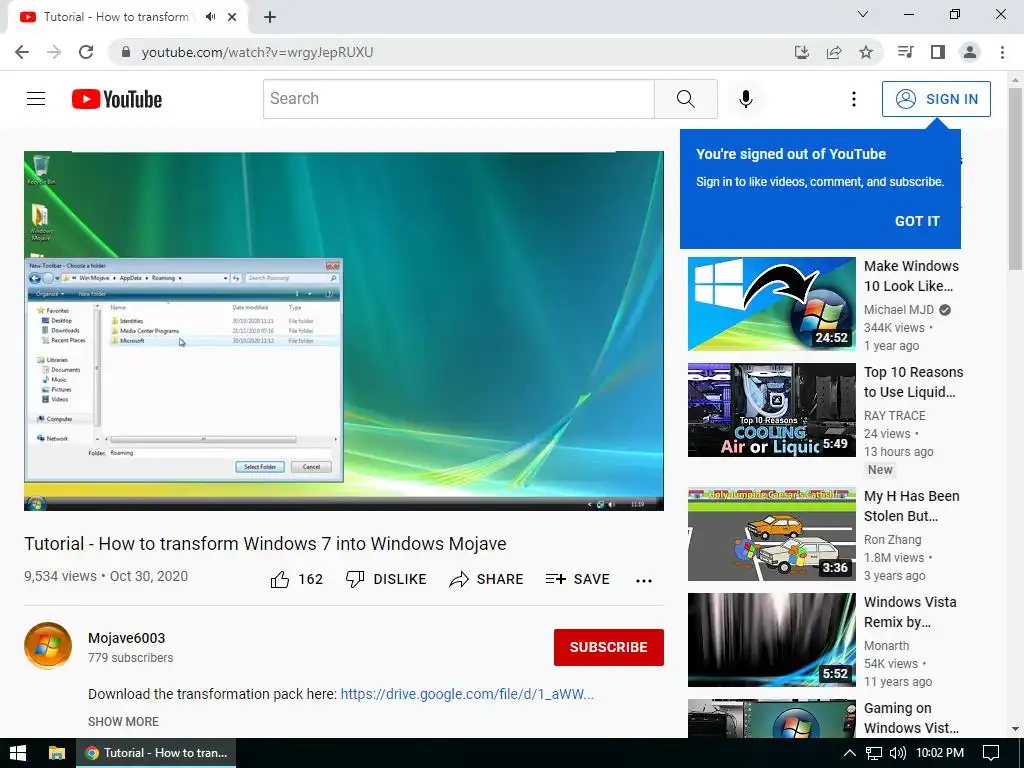Open Windows notification center
Image resolution: width=1024 pixels, height=768 pixels.
[991, 753]
